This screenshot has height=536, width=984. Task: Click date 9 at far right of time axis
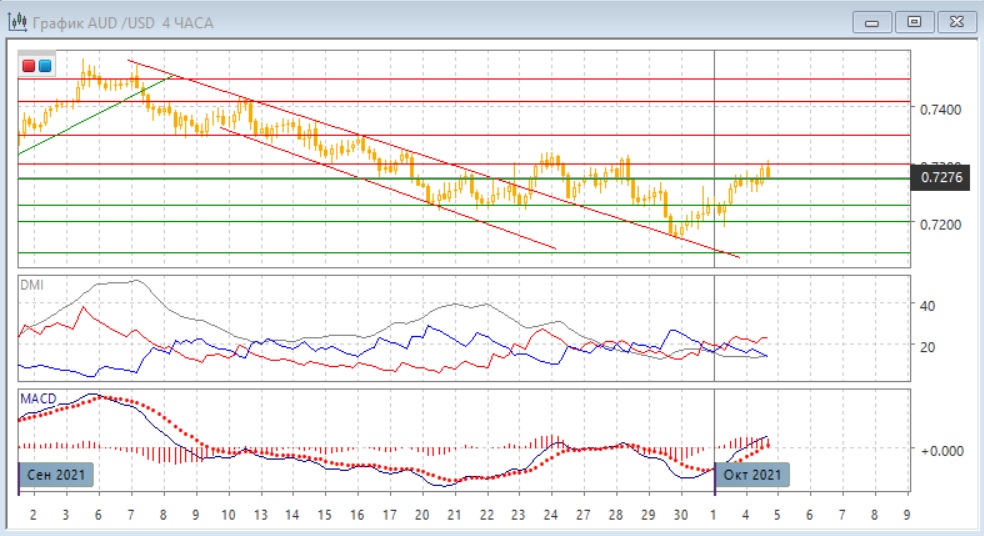click(x=906, y=514)
